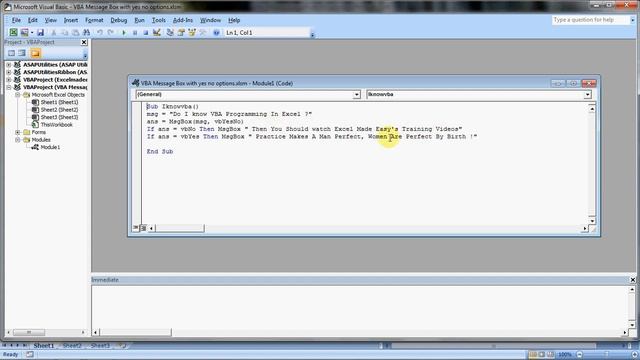Open the Insert menu

point(71,20)
